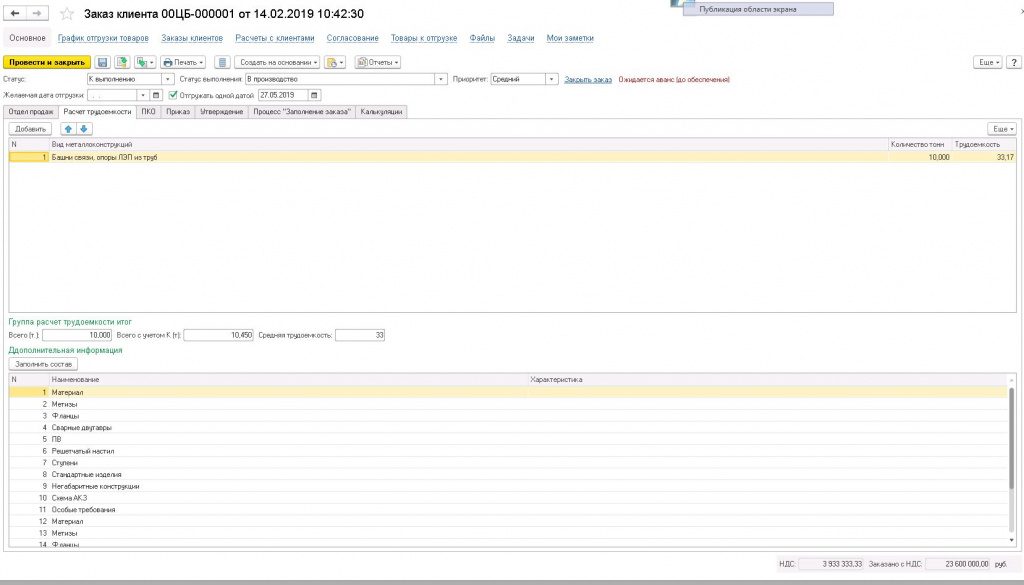Open calendar next to 27.05.2019 date
This screenshot has height=585, width=1024.
(x=314, y=95)
